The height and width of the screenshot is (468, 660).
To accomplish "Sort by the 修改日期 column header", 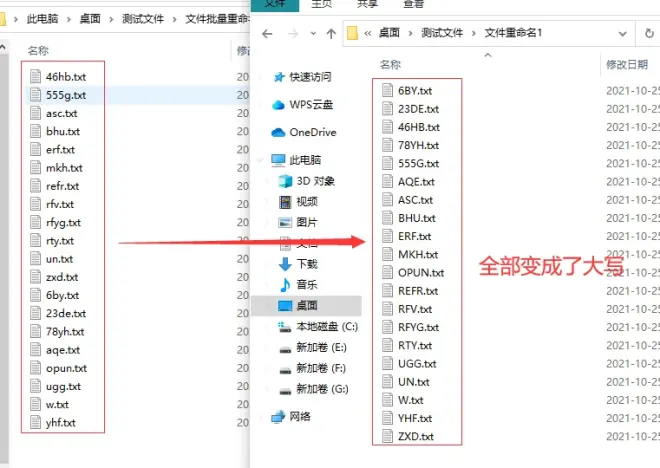I will 630,64.
